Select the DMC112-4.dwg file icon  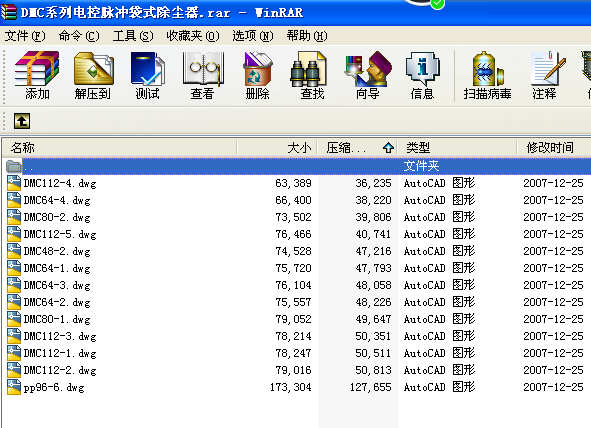click(14, 183)
